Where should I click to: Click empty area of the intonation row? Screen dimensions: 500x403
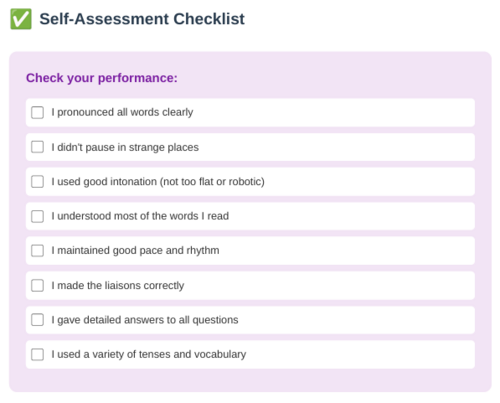click(x=367, y=182)
